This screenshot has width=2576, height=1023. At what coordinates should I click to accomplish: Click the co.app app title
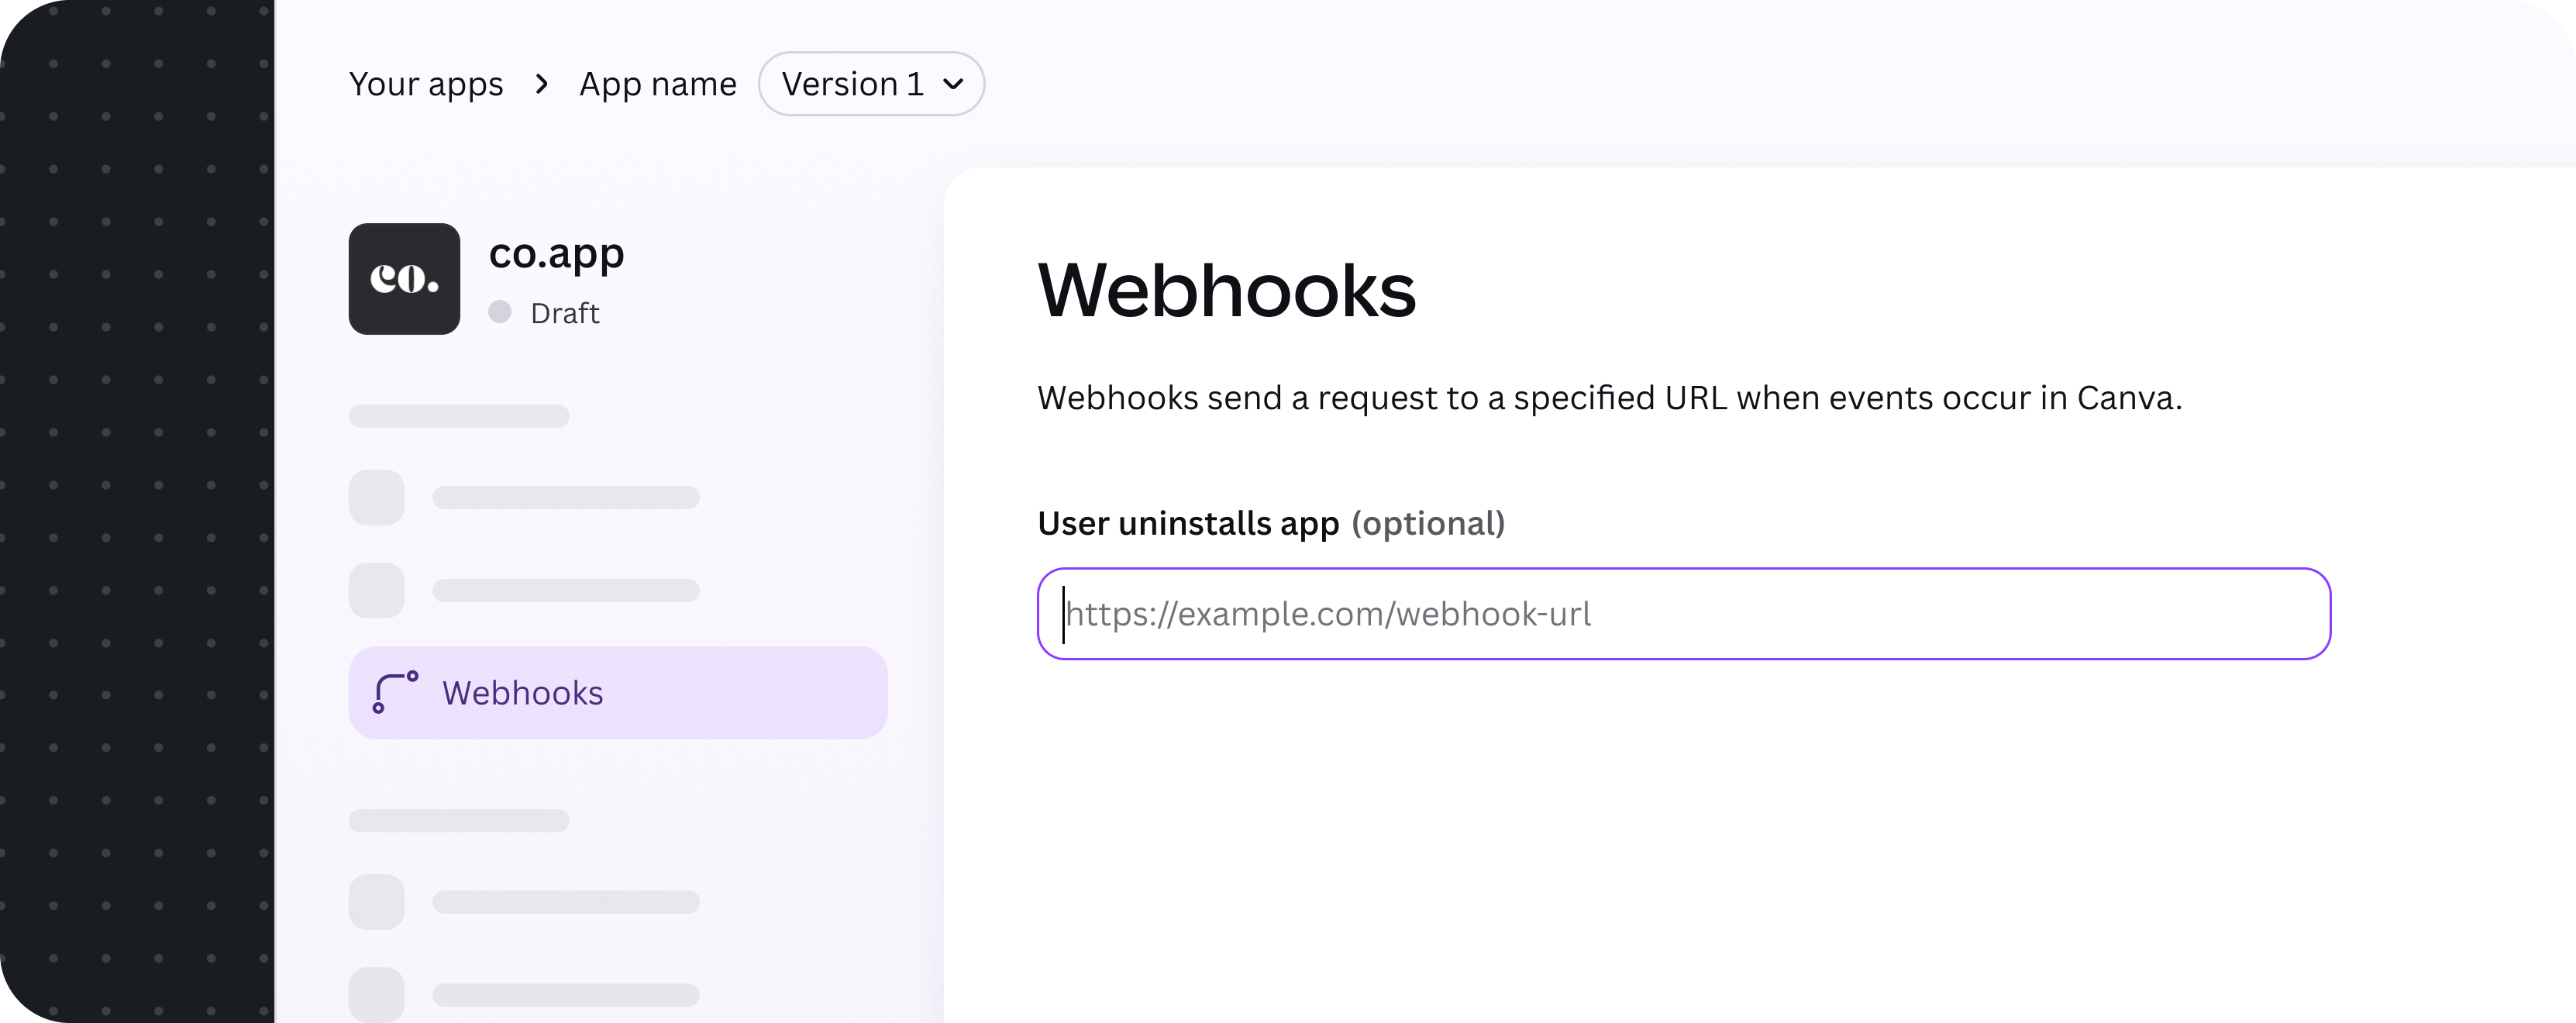coord(557,254)
